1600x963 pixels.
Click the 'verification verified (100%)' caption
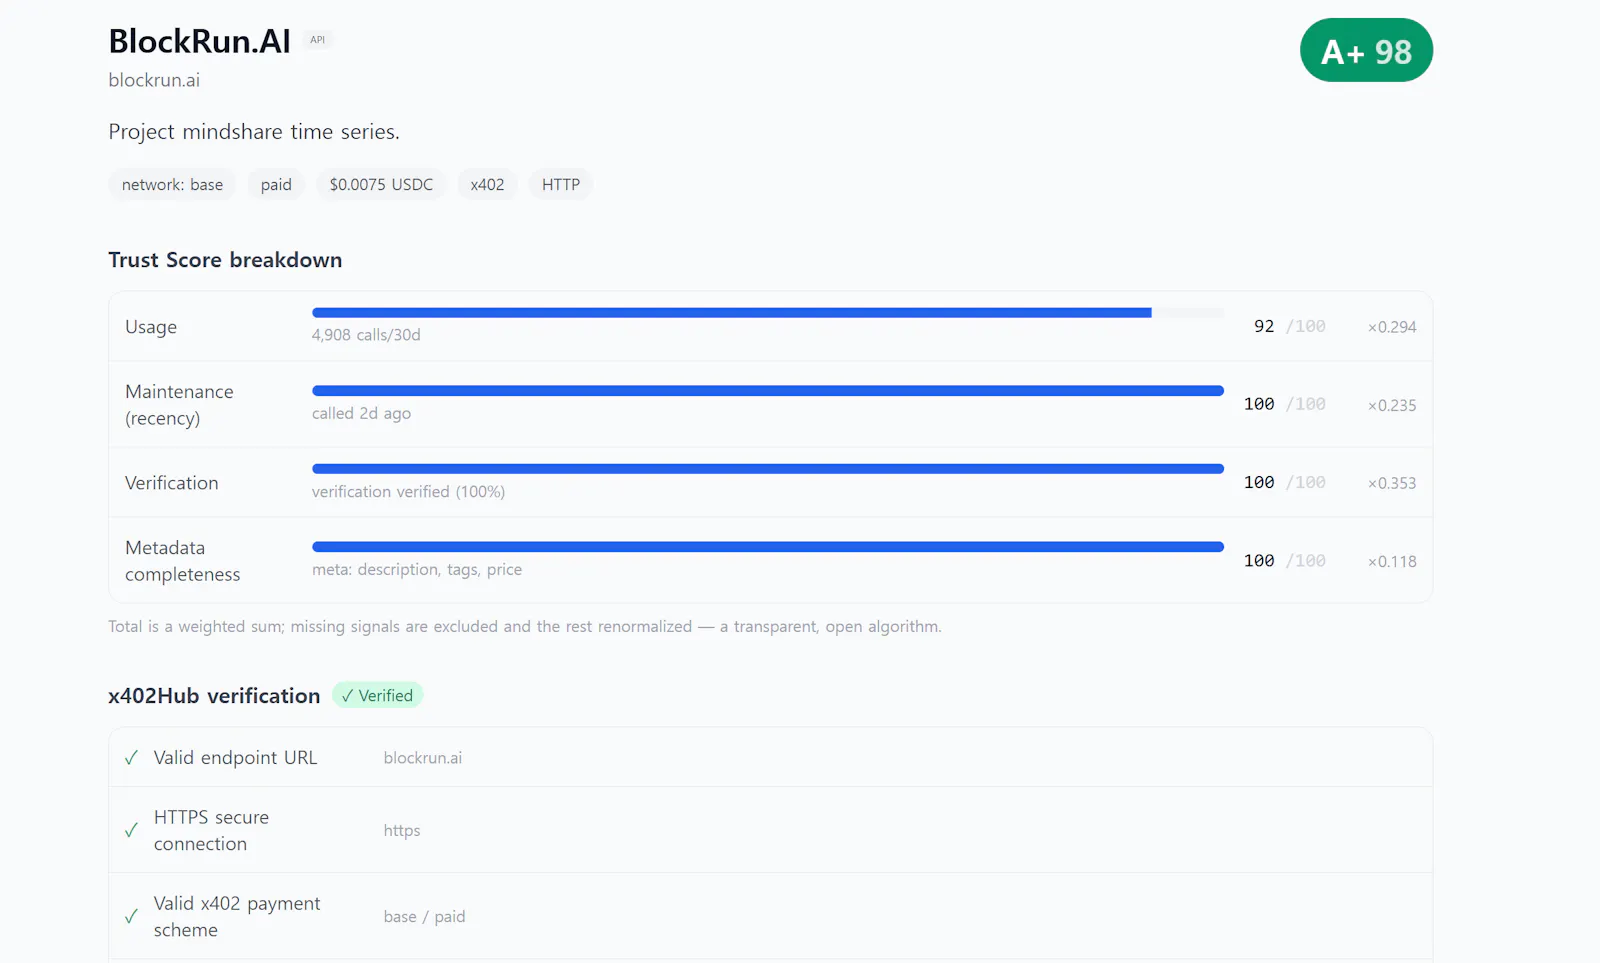coord(408,491)
